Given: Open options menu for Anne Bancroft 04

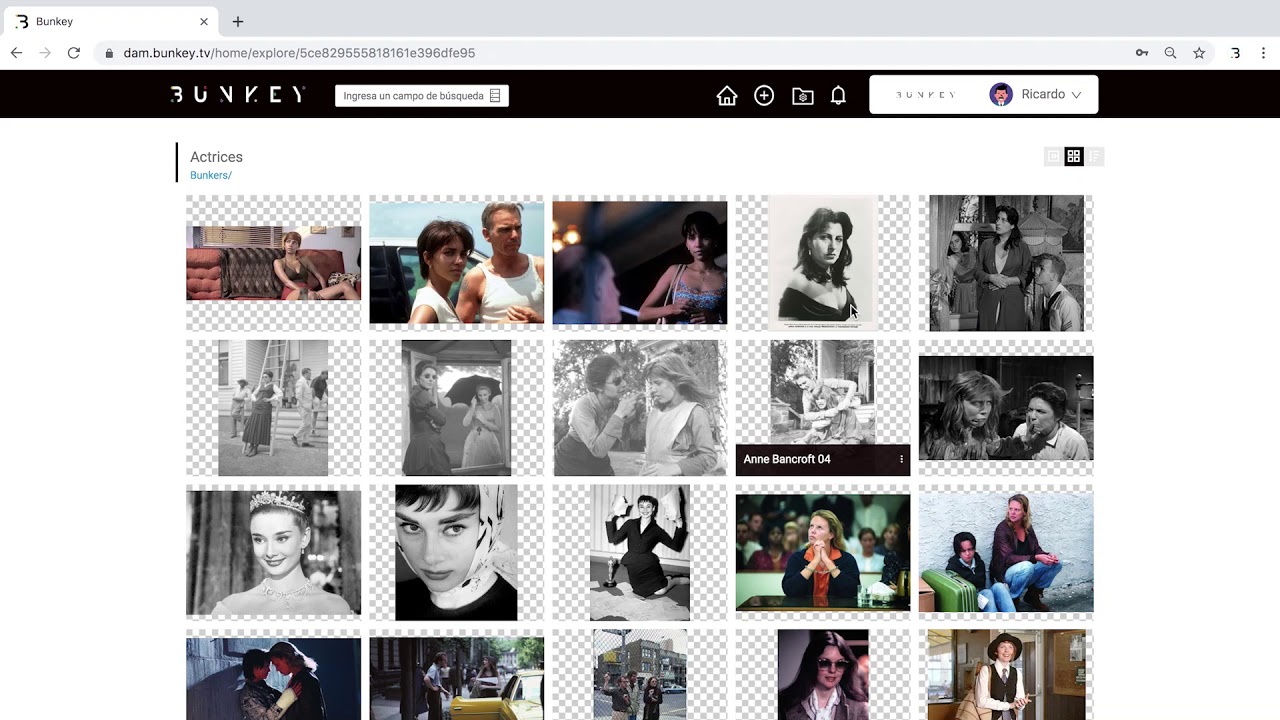Looking at the screenshot, I should [901, 459].
